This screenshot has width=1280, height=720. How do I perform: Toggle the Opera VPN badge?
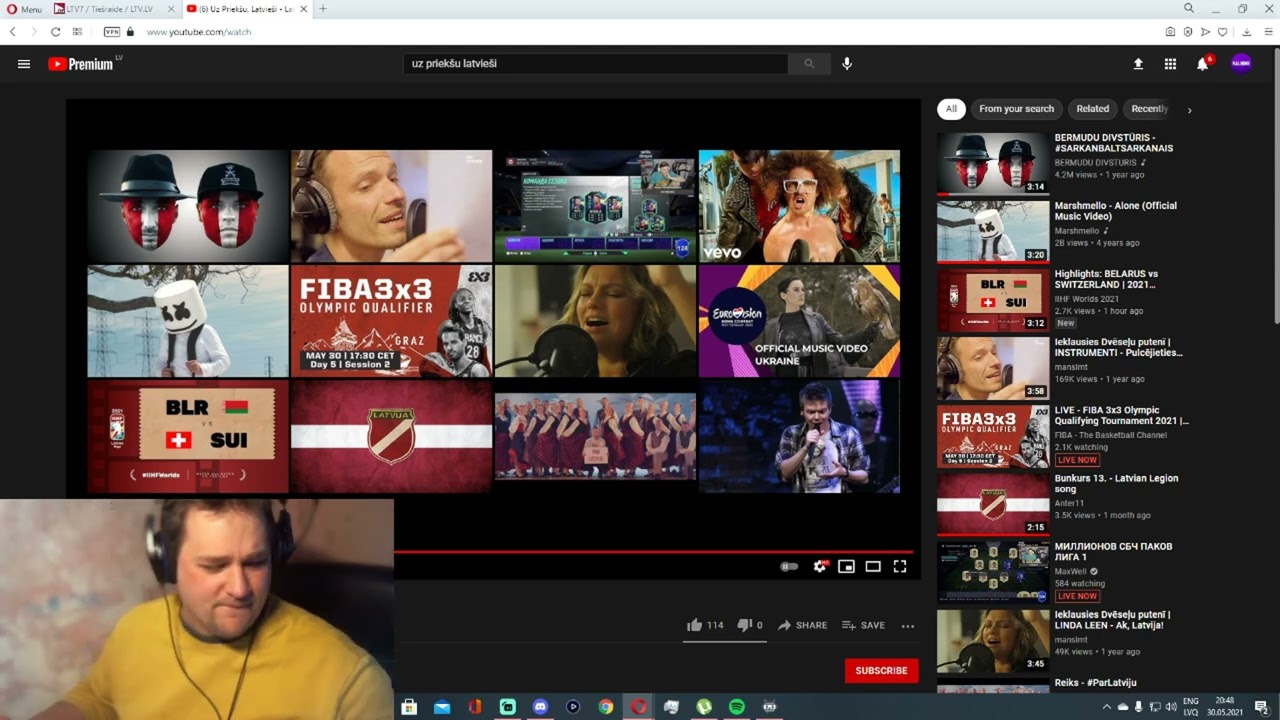[112, 32]
